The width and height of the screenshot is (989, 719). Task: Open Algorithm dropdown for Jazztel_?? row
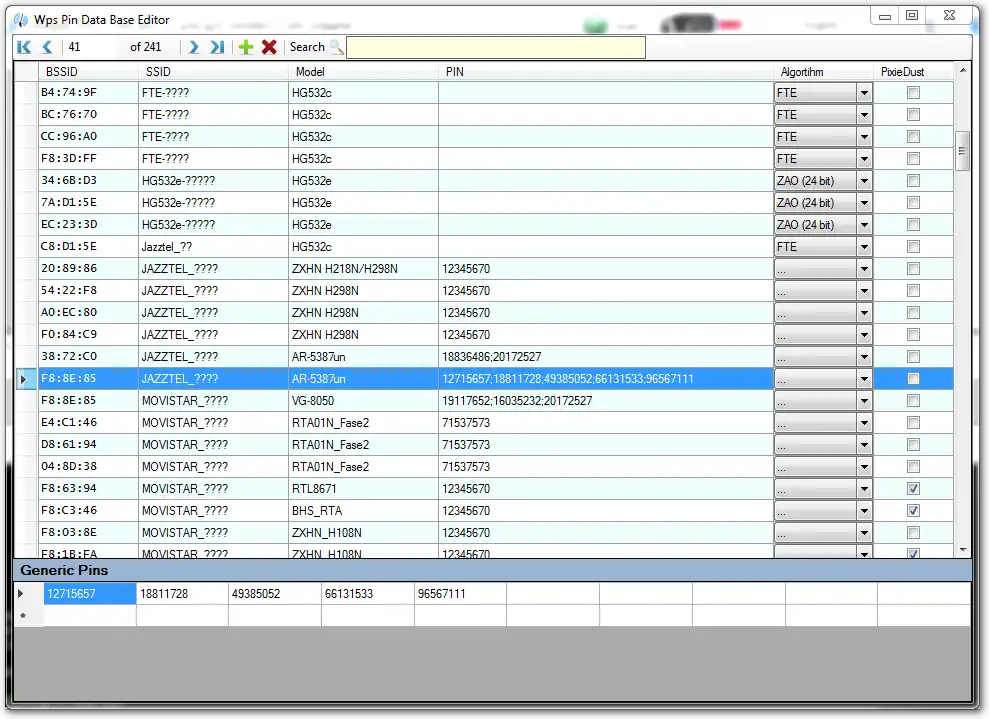point(864,247)
